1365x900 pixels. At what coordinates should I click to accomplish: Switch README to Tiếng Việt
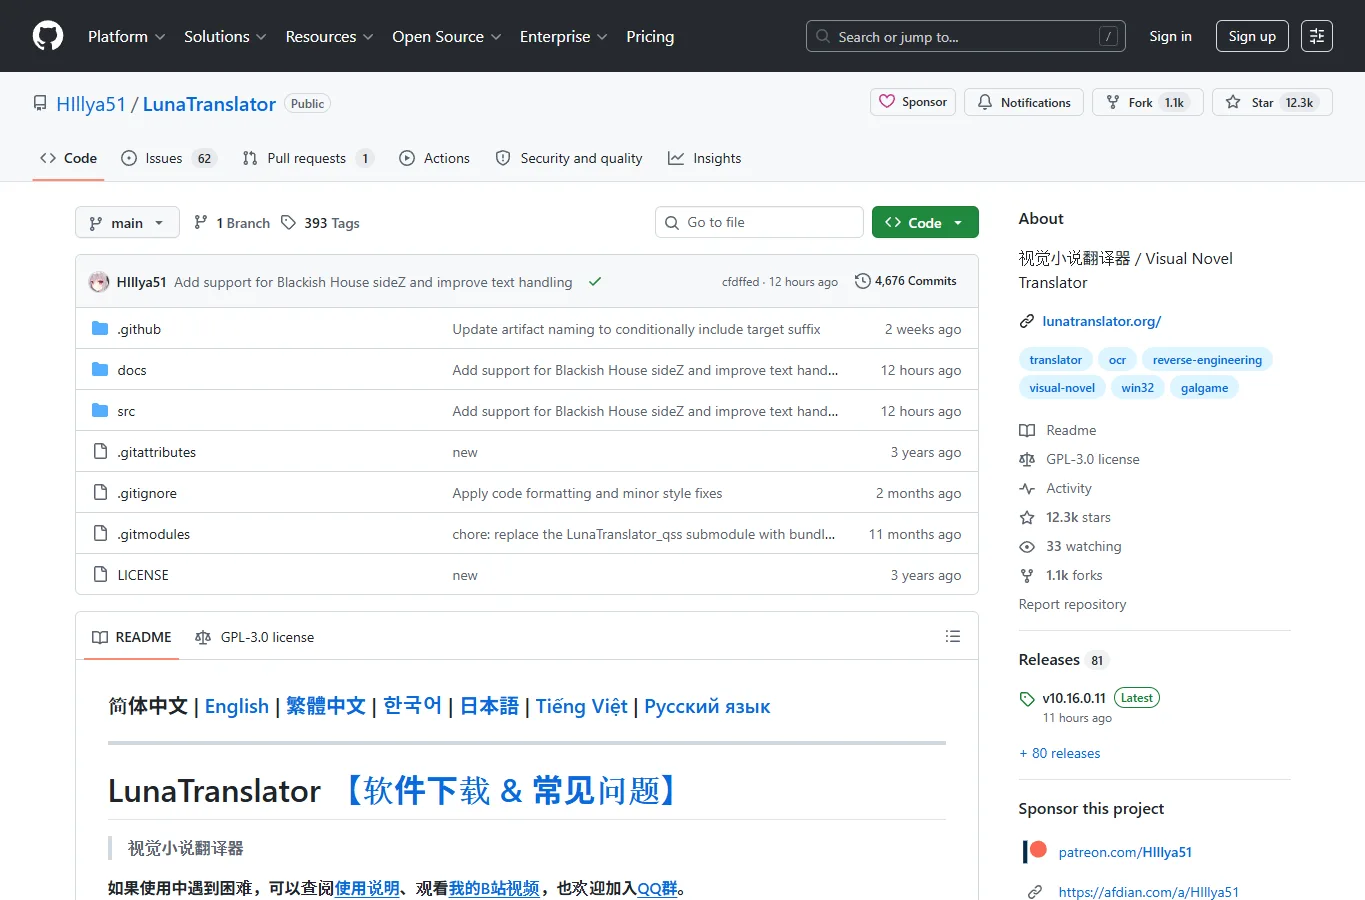(582, 706)
